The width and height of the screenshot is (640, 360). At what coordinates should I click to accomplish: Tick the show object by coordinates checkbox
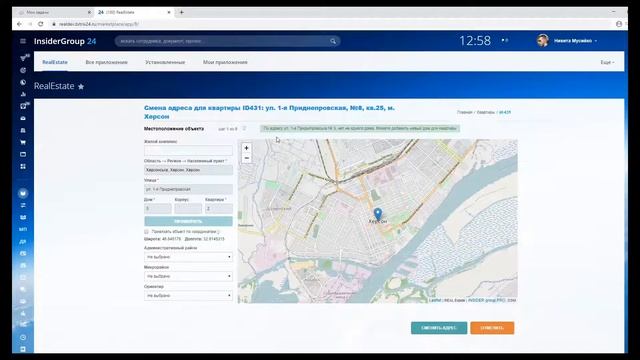point(147,231)
